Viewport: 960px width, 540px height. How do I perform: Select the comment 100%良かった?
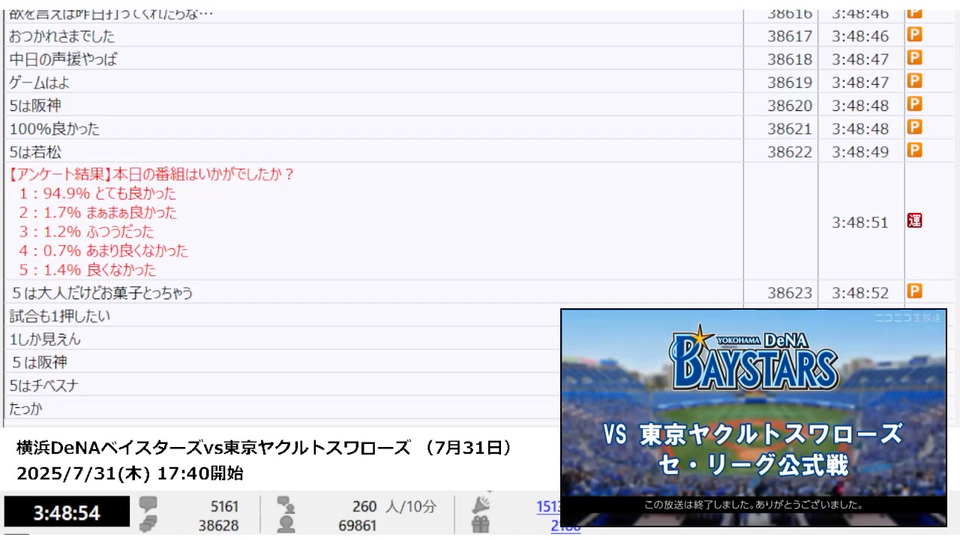54,129
